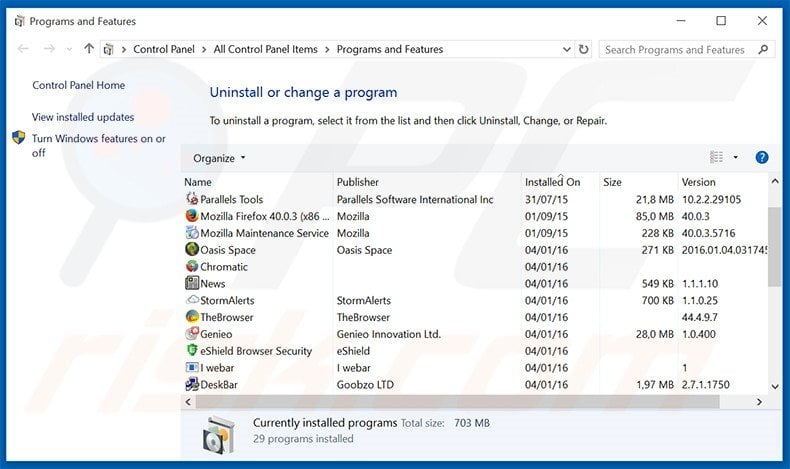Open Control Panel Home link
The height and width of the screenshot is (469, 790).
click(x=79, y=85)
